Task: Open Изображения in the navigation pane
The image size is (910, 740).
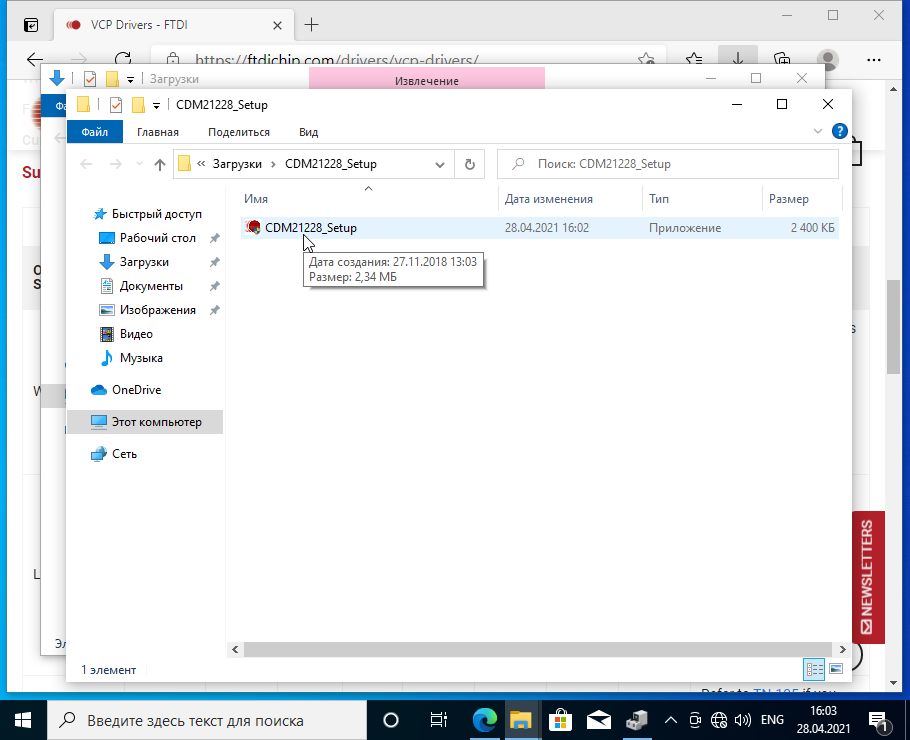Action: coord(157,310)
